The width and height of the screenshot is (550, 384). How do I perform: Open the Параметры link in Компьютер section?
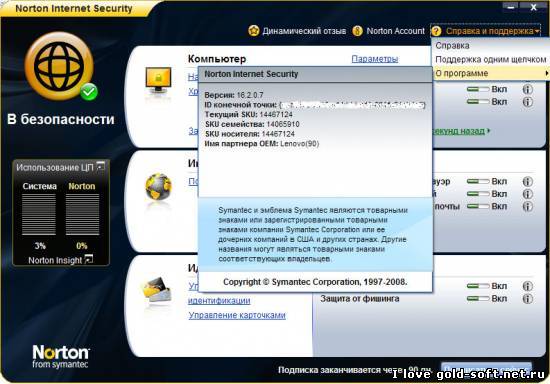[x=375, y=59]
